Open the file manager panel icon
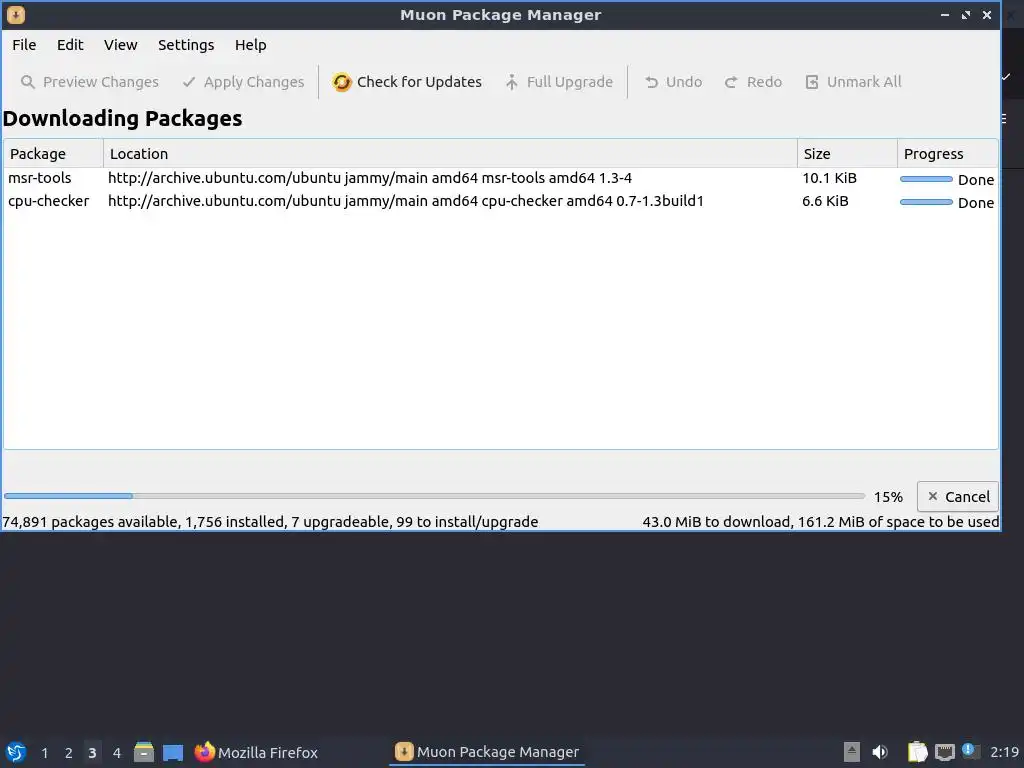 pos(144,752)
